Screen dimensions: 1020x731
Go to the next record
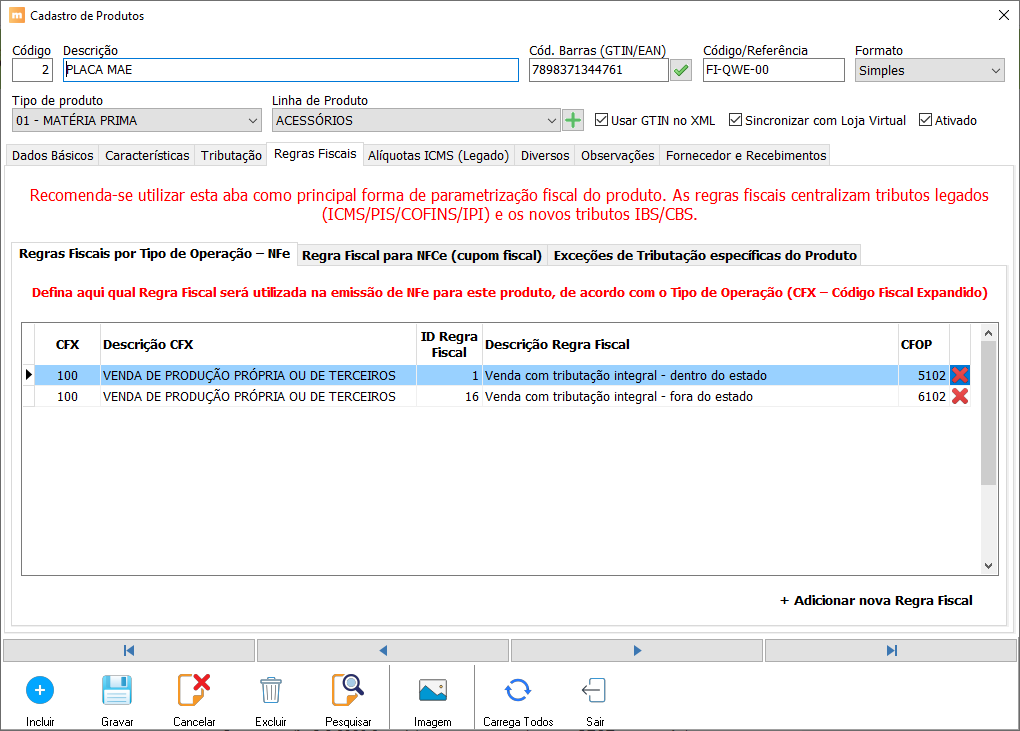tap(637, 650)
